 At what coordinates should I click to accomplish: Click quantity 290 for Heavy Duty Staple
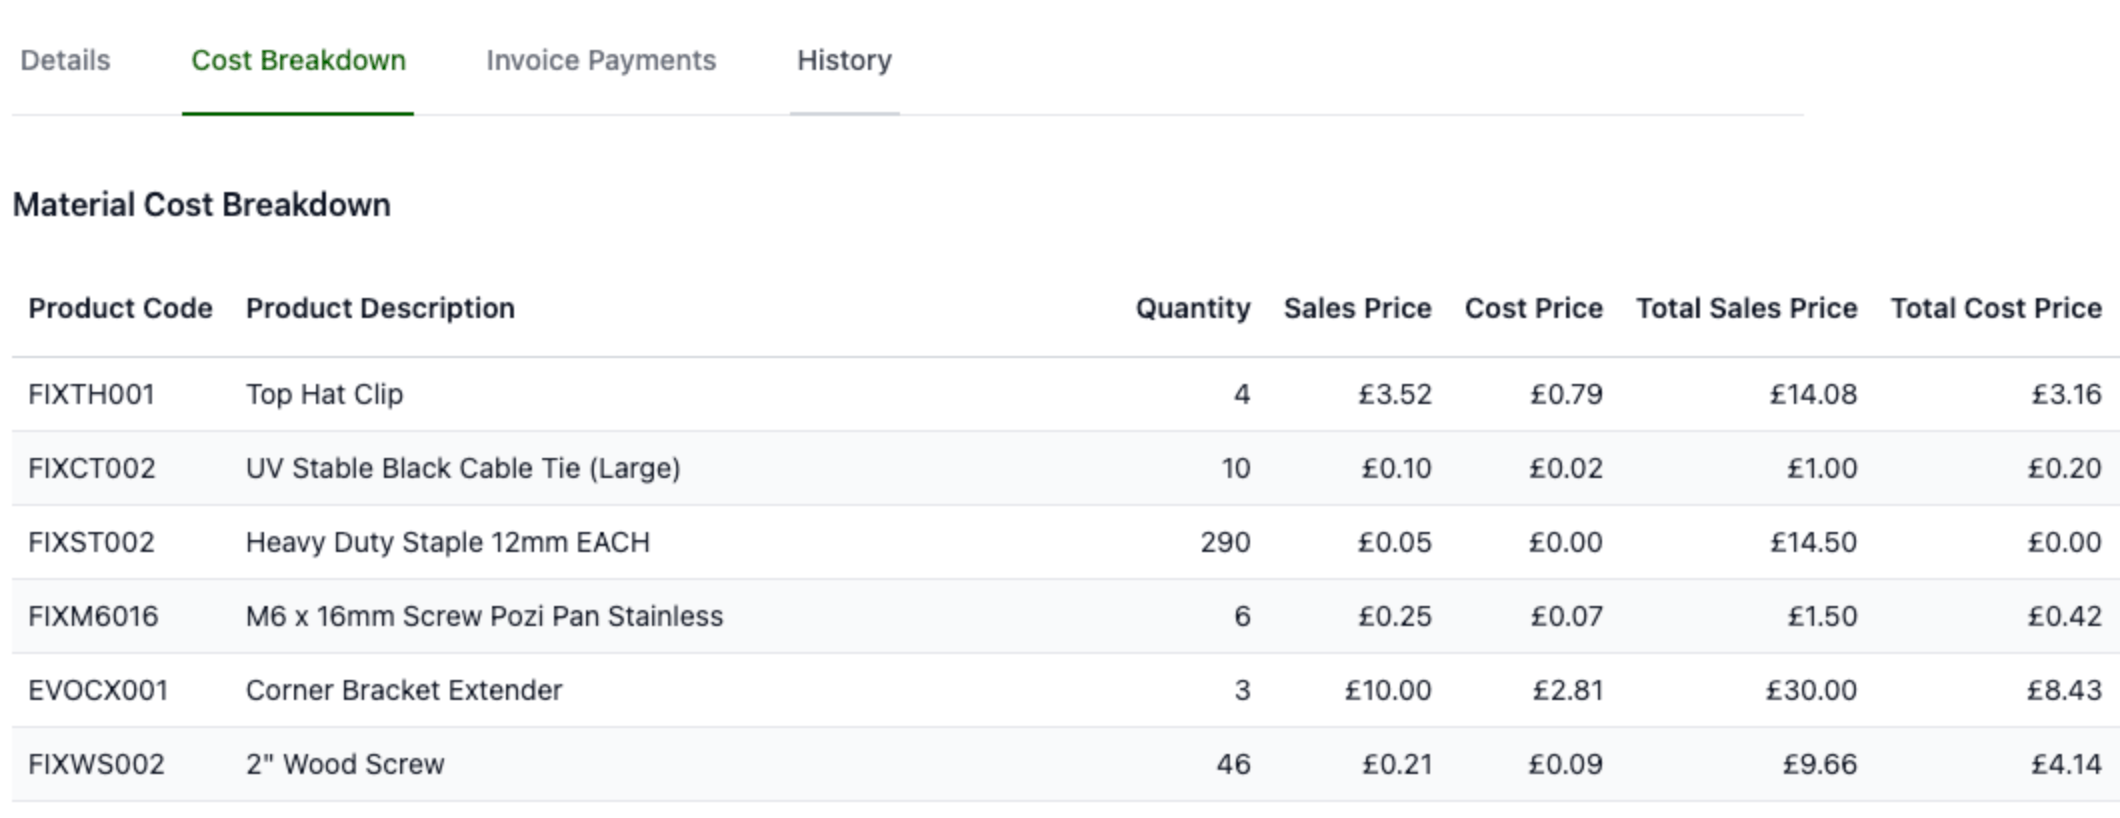(x=1225, y=542)
